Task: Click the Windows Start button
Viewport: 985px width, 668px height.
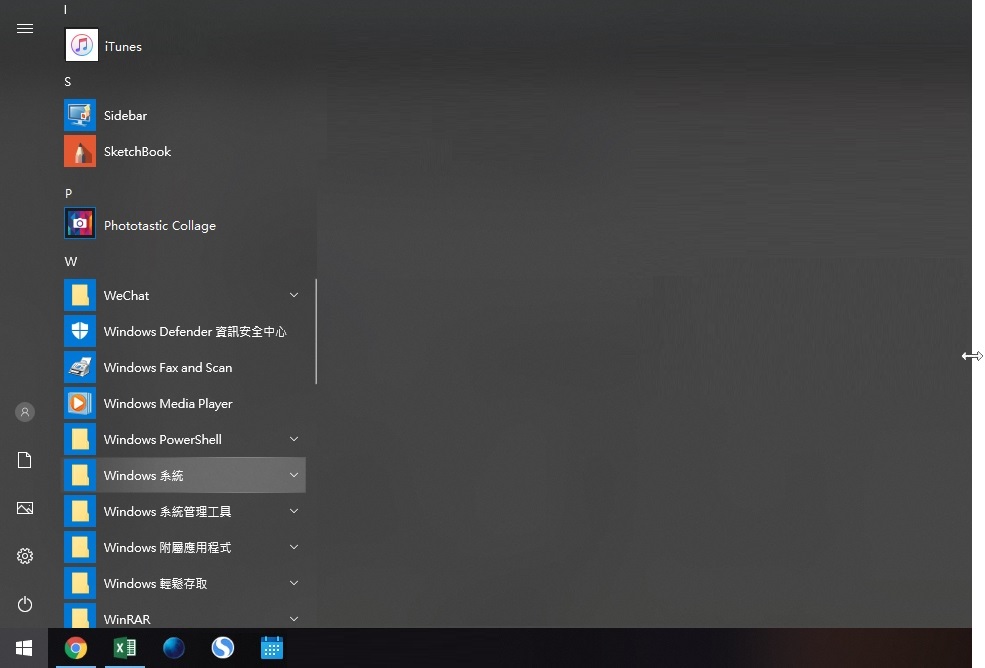Action: 24,648
